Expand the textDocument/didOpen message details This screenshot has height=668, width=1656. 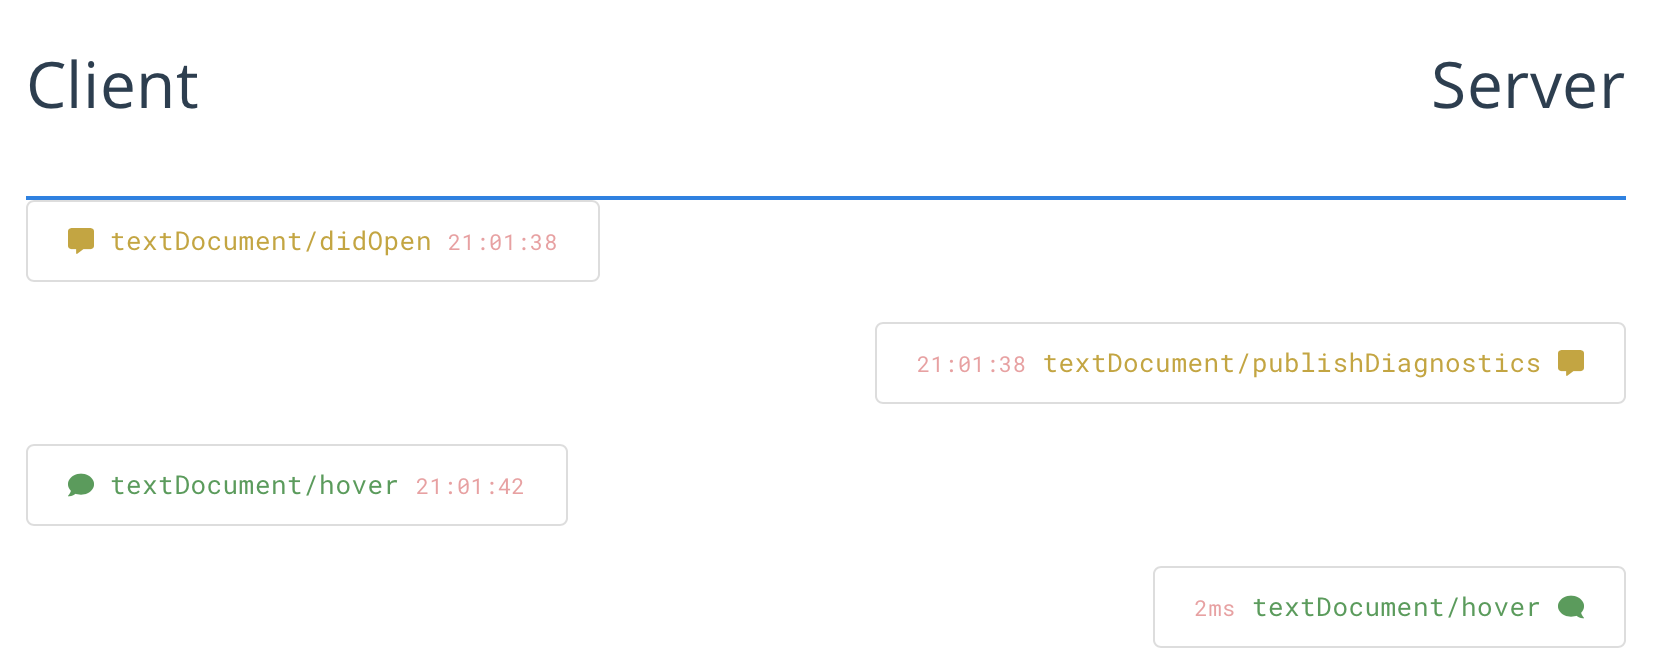(x=313, y=241)
